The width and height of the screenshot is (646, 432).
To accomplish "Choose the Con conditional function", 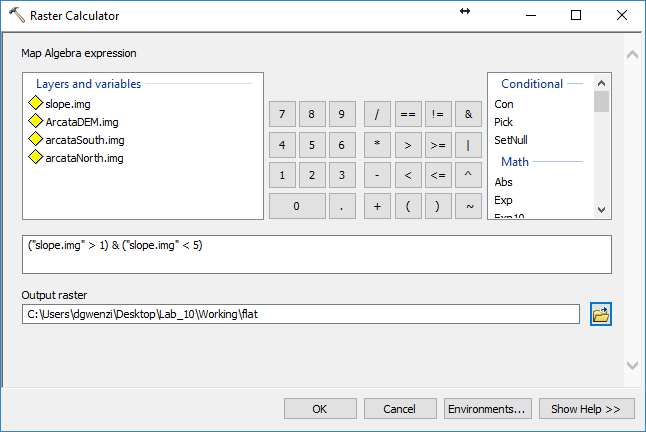I will [x=504, y=104].
